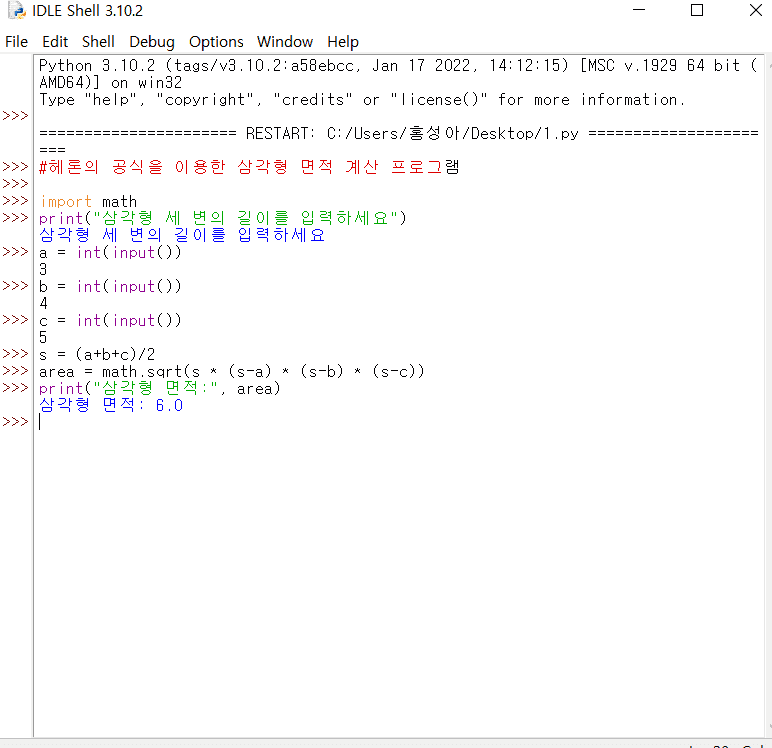Viewport: 772px width, 748px height.
Task: Close the IDLE Shell window
Action: (756, 10)
